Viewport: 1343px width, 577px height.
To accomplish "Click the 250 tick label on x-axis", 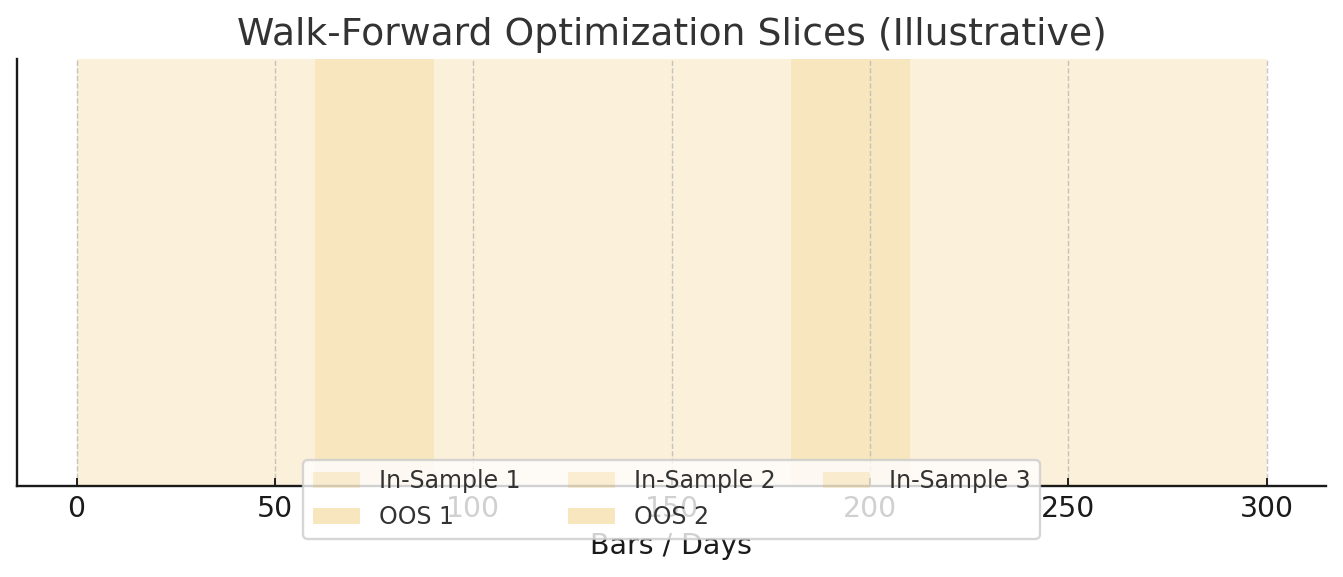I will click(x=1068, y=508).
